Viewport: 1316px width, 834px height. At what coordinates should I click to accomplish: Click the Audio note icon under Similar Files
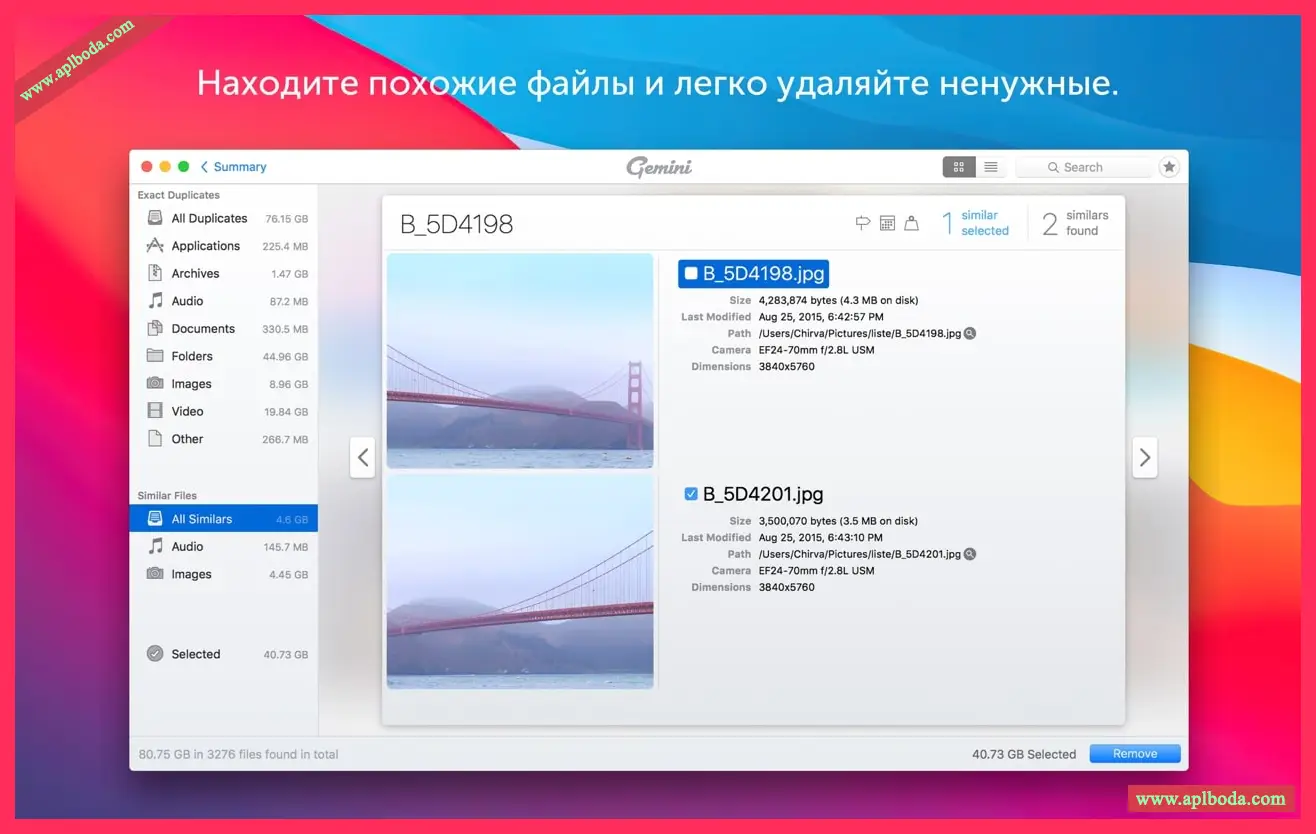[x=155, y=546]
